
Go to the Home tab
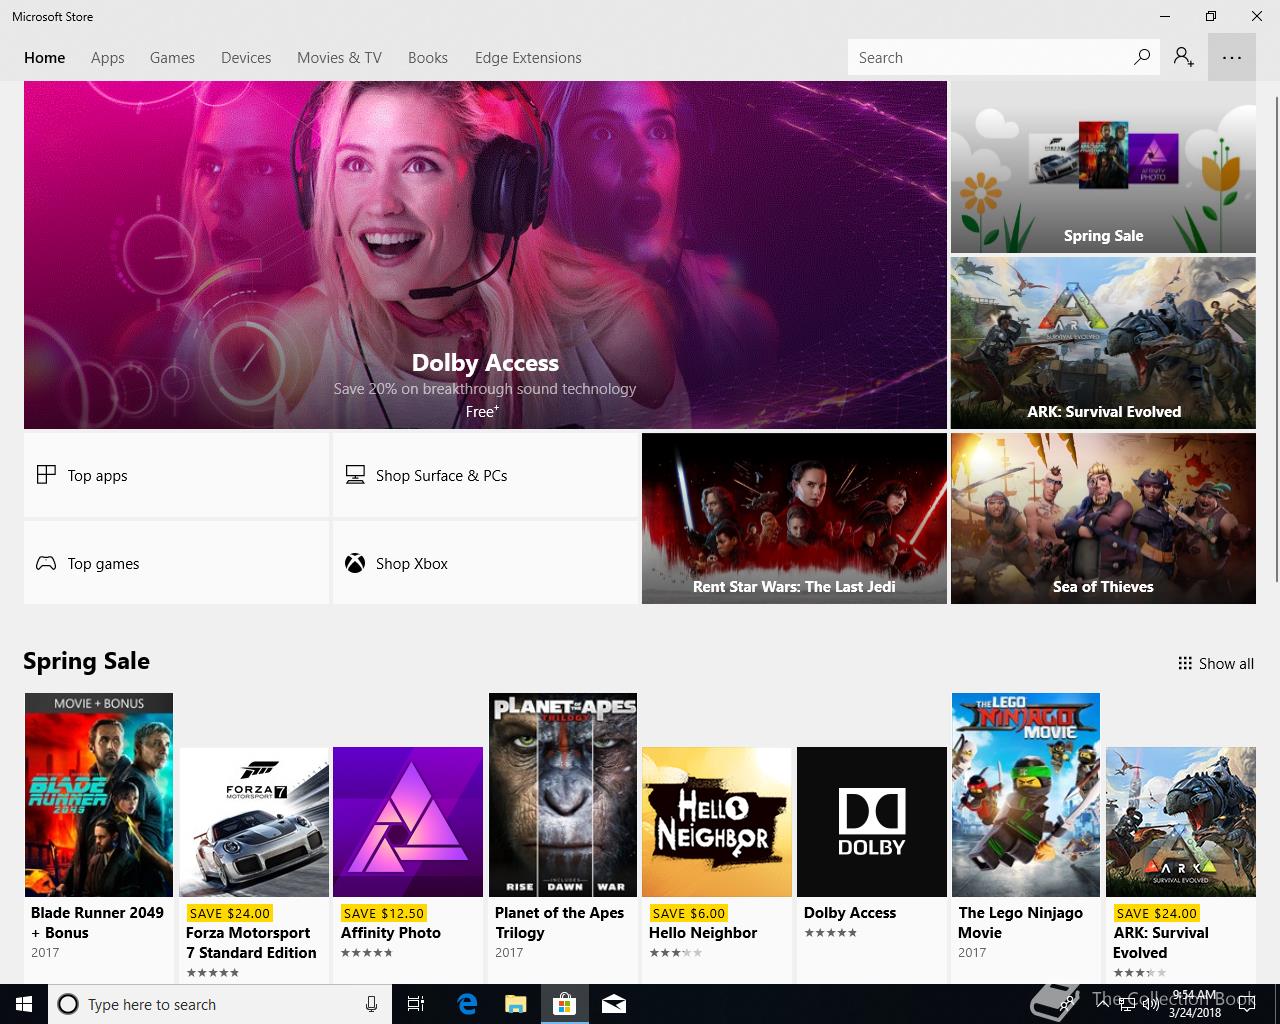45,58
